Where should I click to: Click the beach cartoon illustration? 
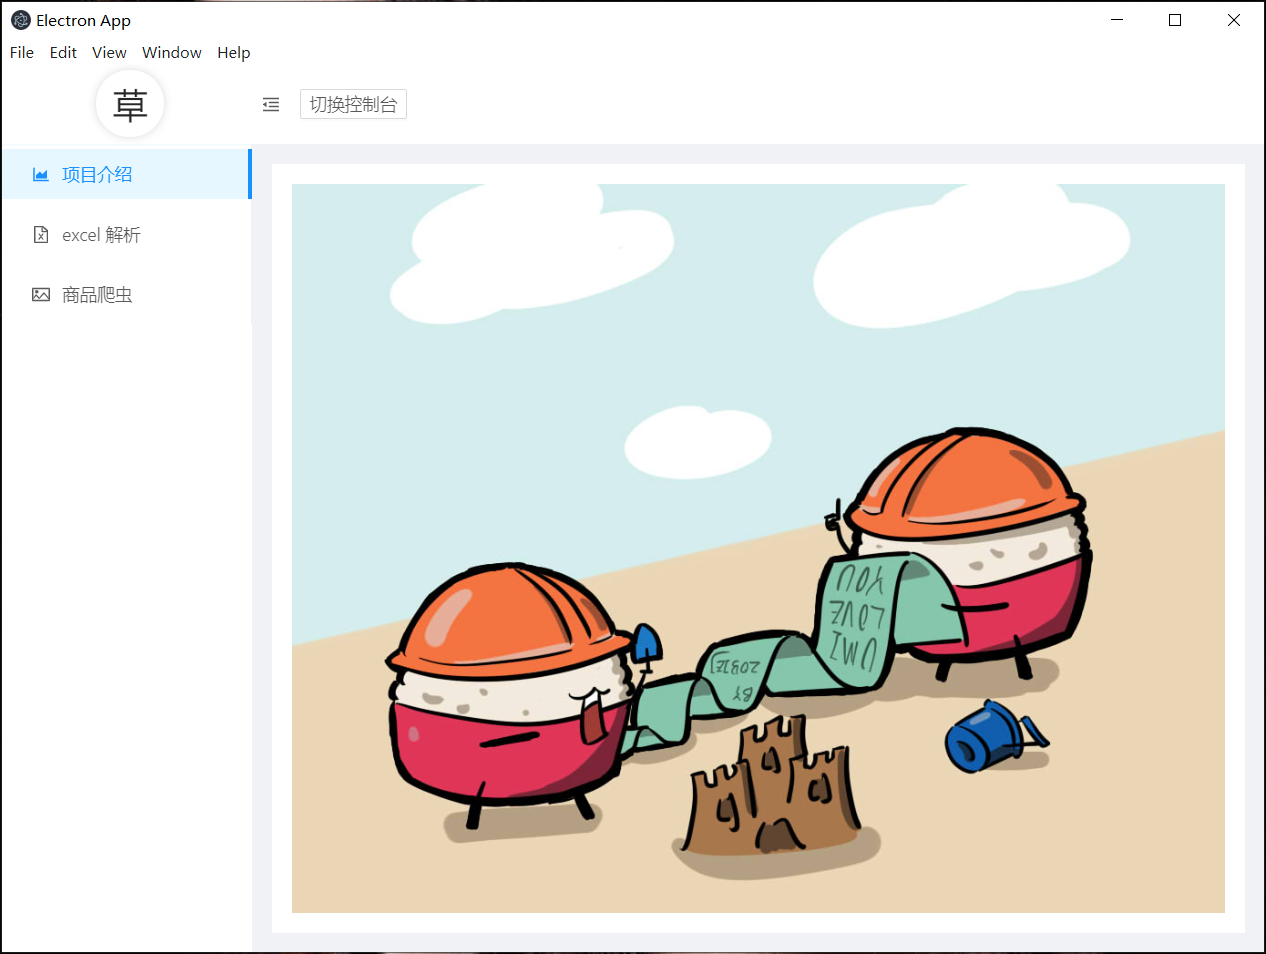click(758, 548)
